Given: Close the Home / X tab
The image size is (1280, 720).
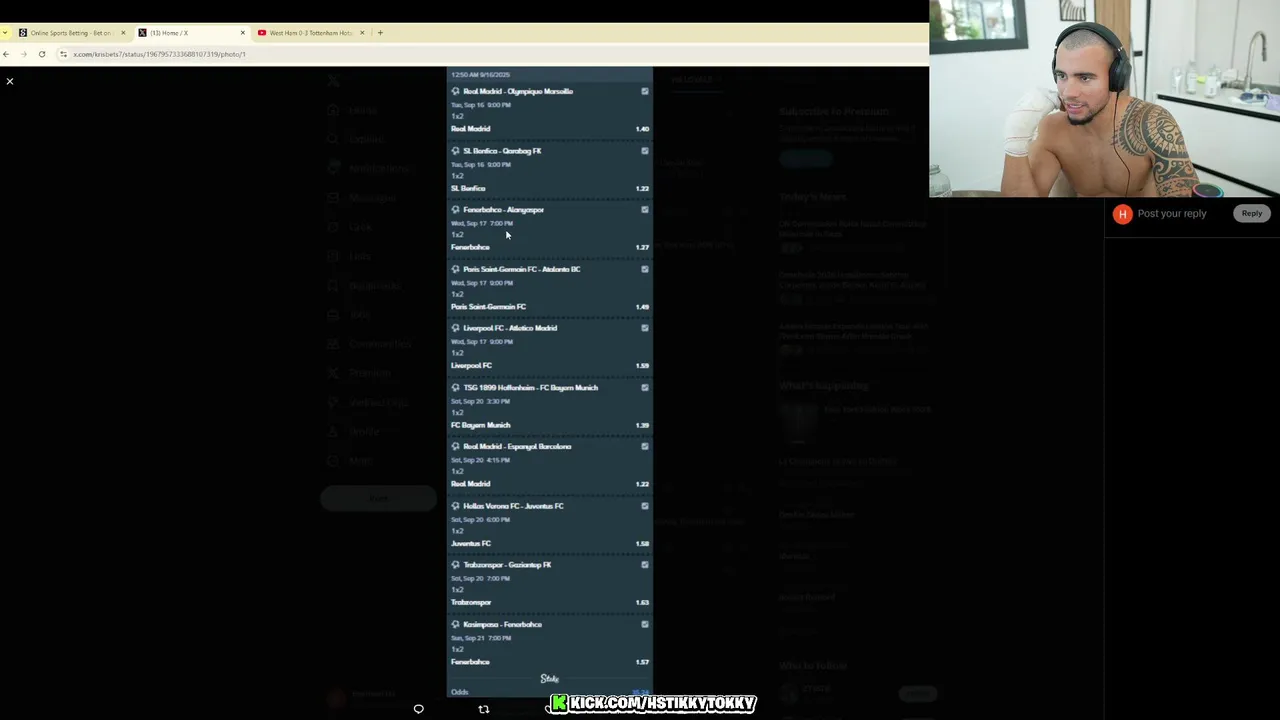Looking at the screenshot, I should tap(242, 33).
